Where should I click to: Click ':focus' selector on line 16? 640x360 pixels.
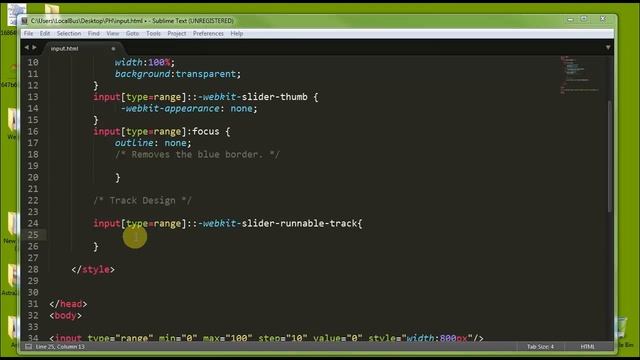point(203,131)
